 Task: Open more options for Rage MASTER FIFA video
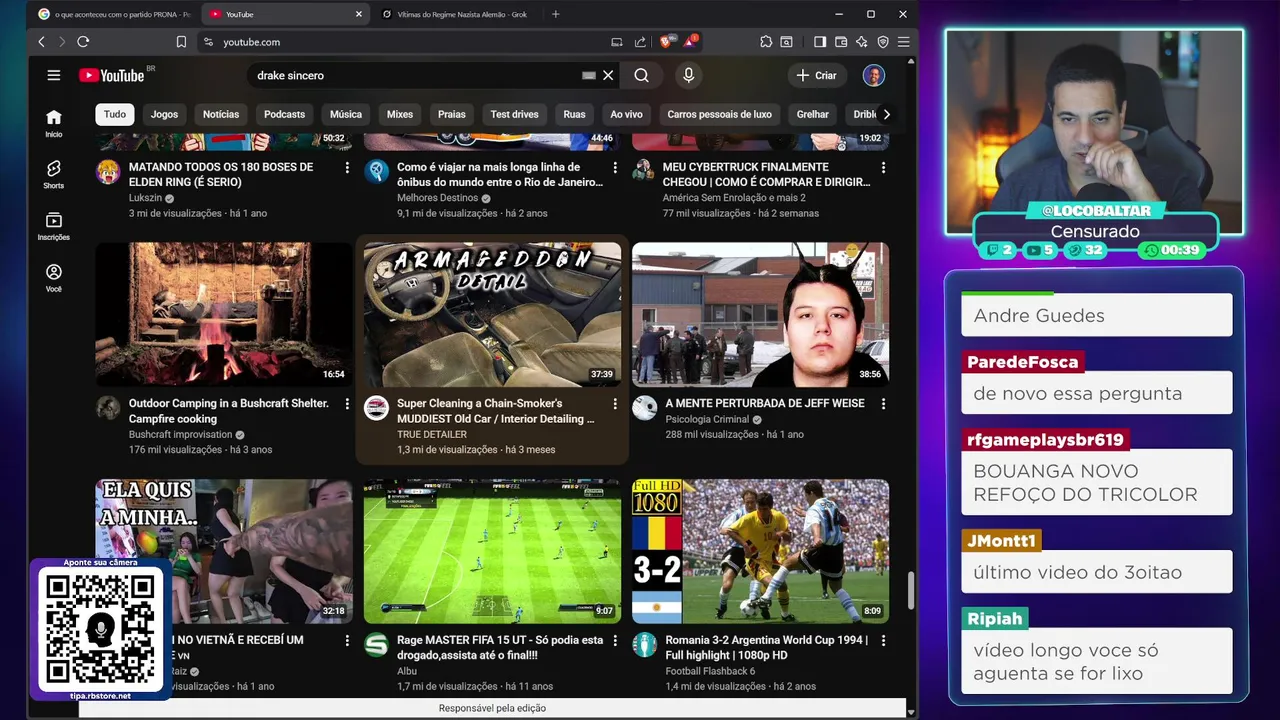[615, 640]
